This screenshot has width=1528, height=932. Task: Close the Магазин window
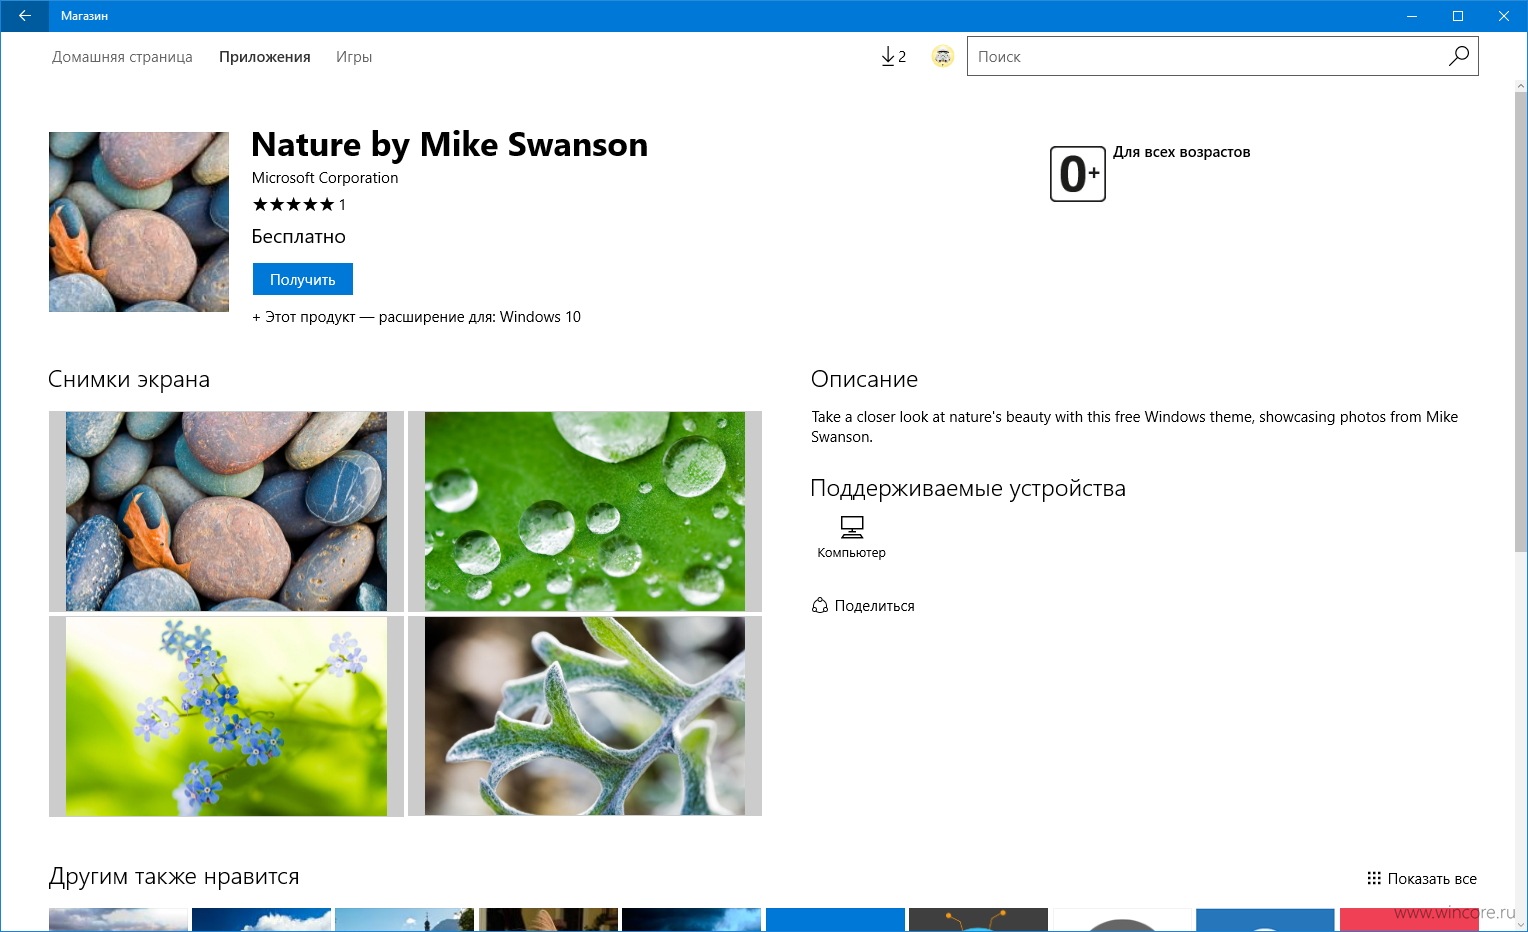[x=1504, y=16]
